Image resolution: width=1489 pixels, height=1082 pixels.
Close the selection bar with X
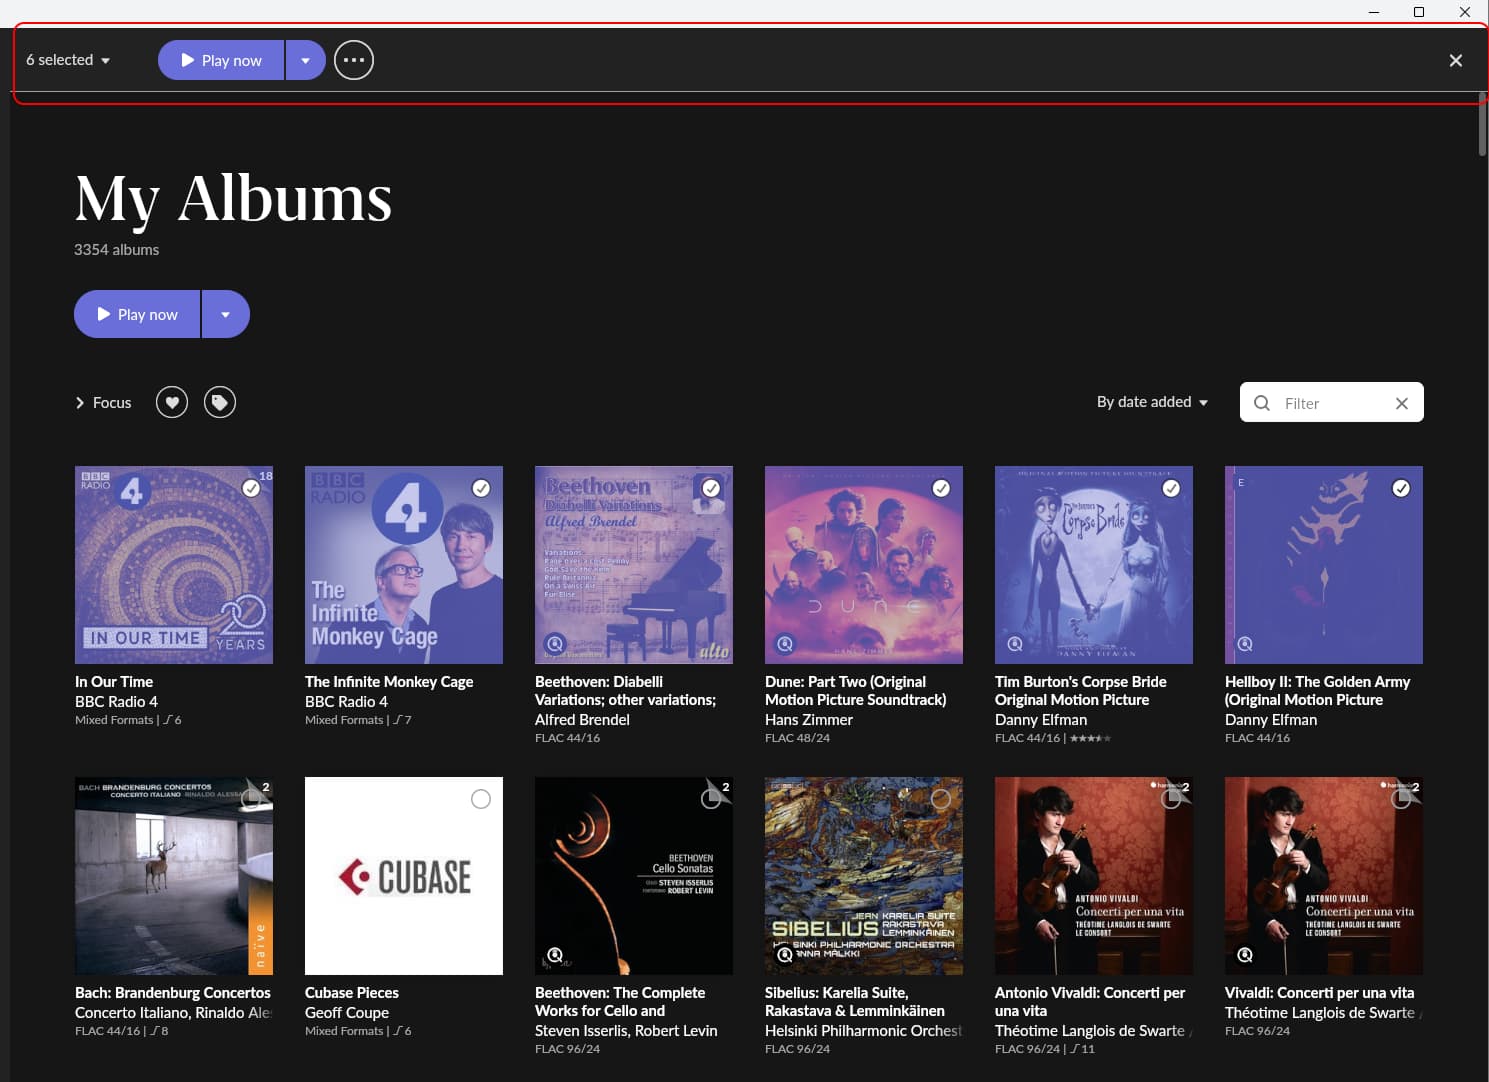(x=1456, y=60)
